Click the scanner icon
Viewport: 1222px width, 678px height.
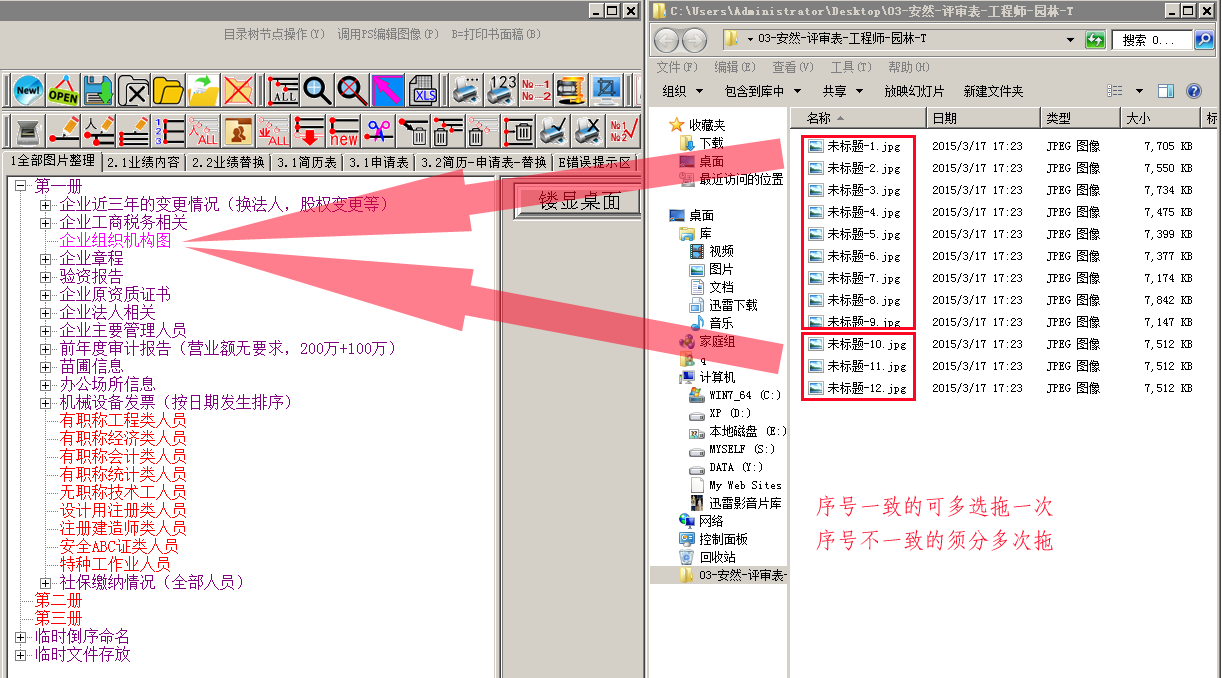(x=28, y=130)
